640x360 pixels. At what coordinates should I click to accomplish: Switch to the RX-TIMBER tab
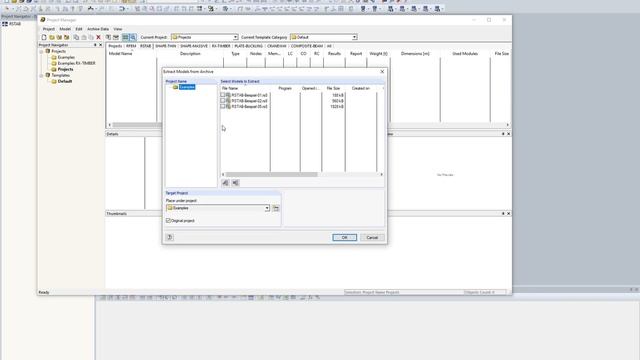(221, 46)
